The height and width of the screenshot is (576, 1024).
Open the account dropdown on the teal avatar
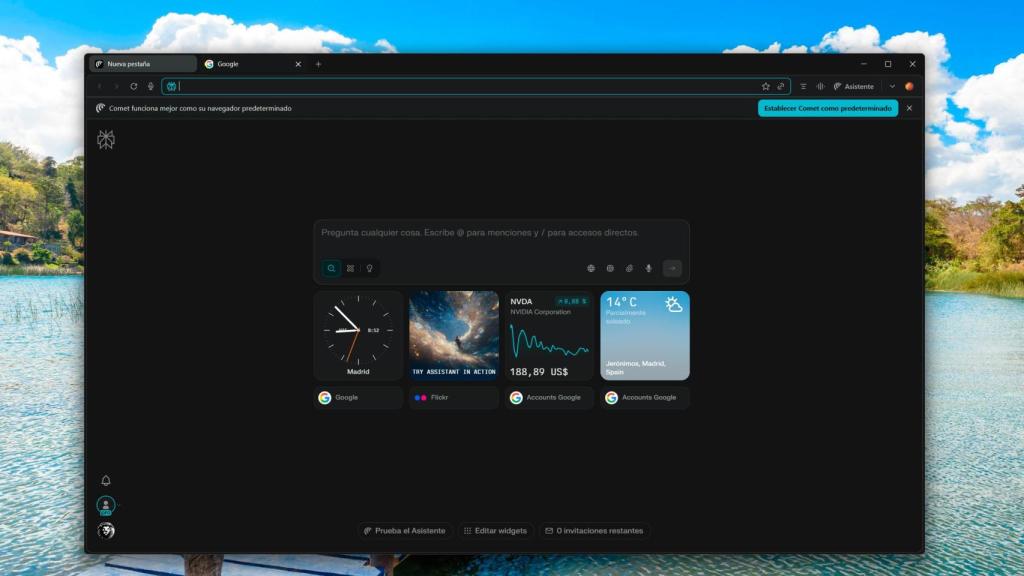click(x=105, y=505)
